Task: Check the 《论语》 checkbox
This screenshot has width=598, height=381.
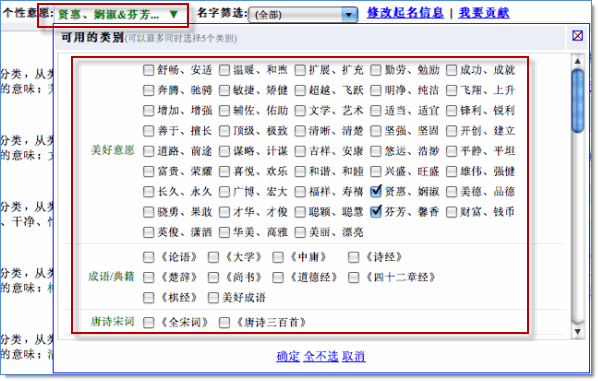Action: [x=148, y=257]
